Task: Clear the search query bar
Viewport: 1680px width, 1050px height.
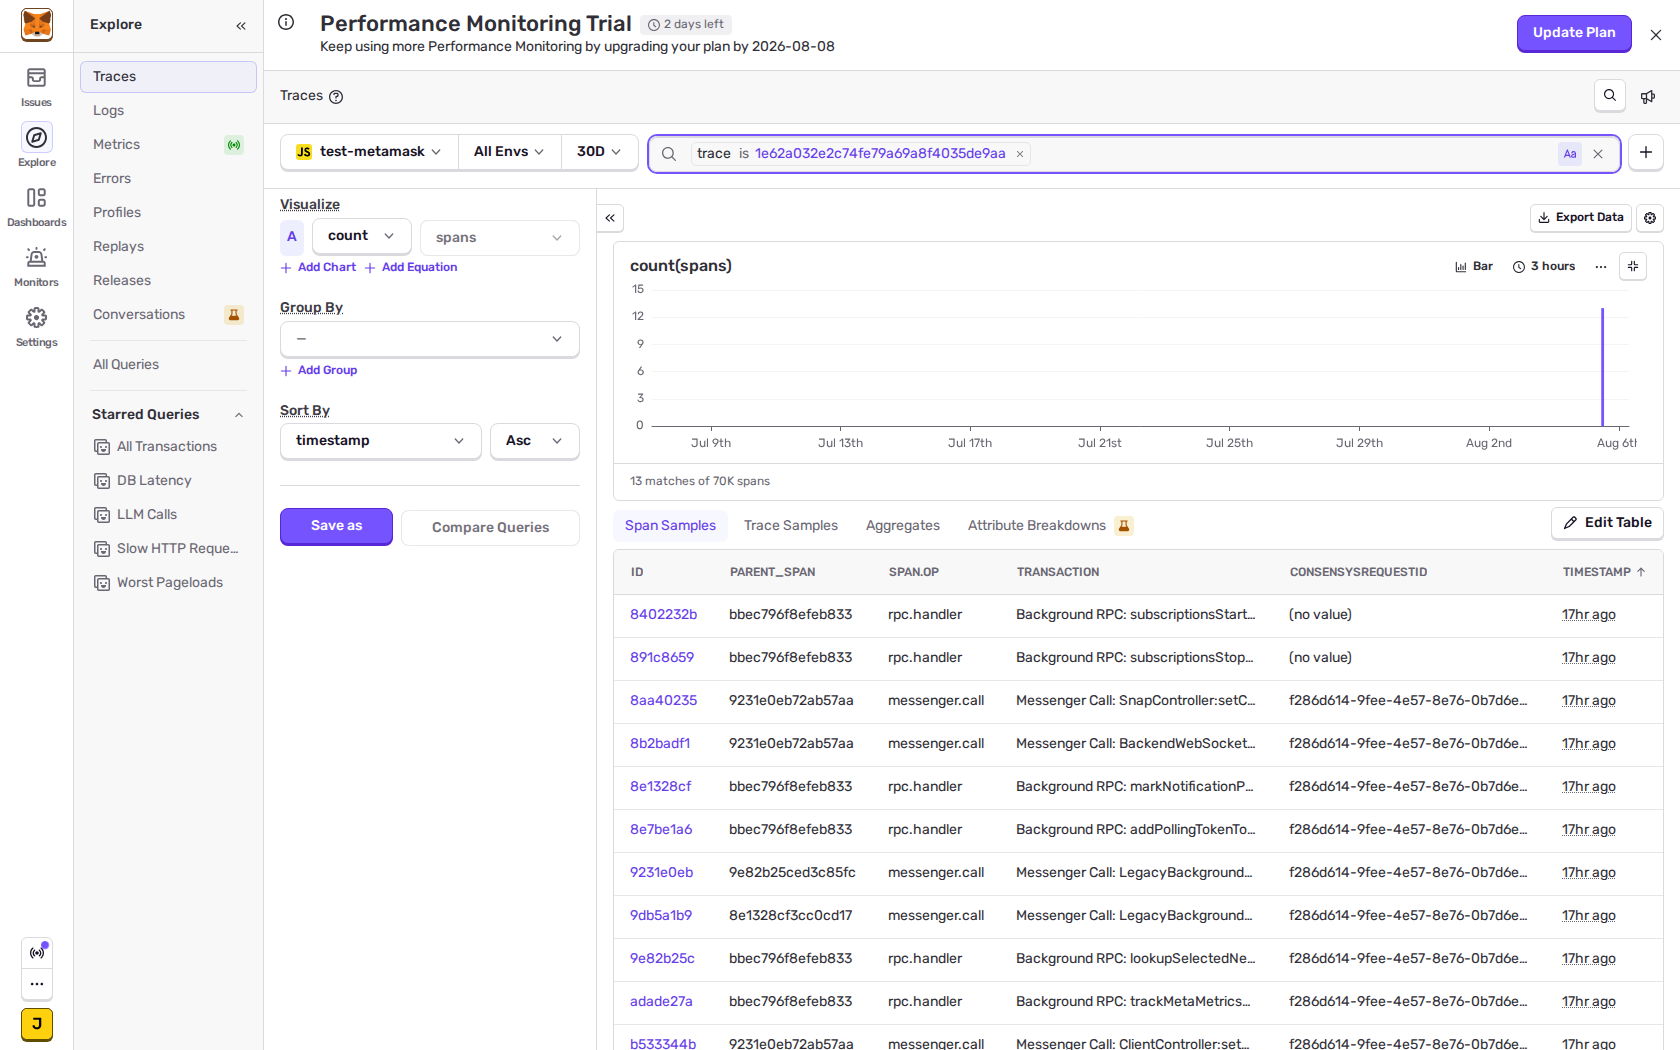Action: pyautogui.click(x=1598, y=154)
